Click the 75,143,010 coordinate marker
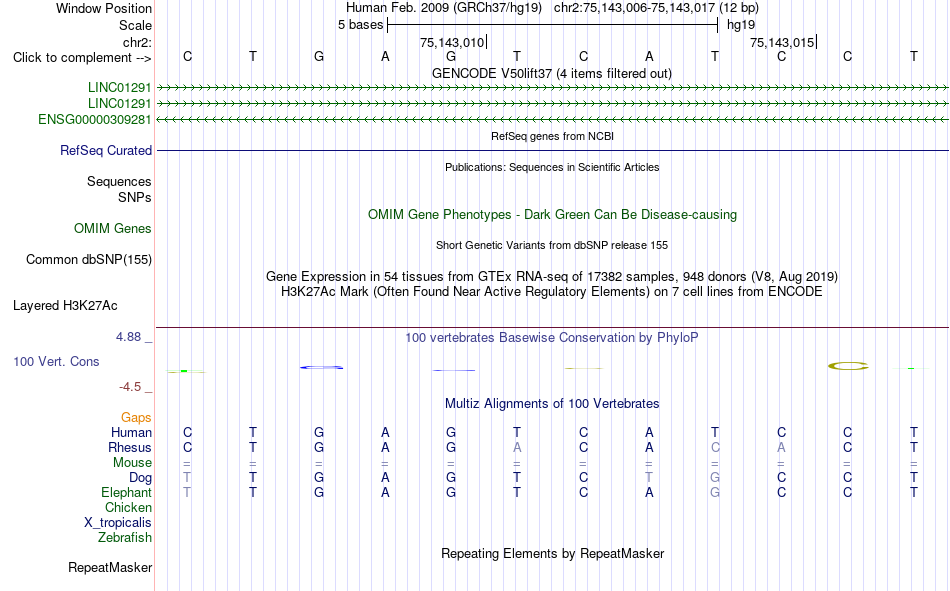 pyautogui.click(x=452, y=42)
